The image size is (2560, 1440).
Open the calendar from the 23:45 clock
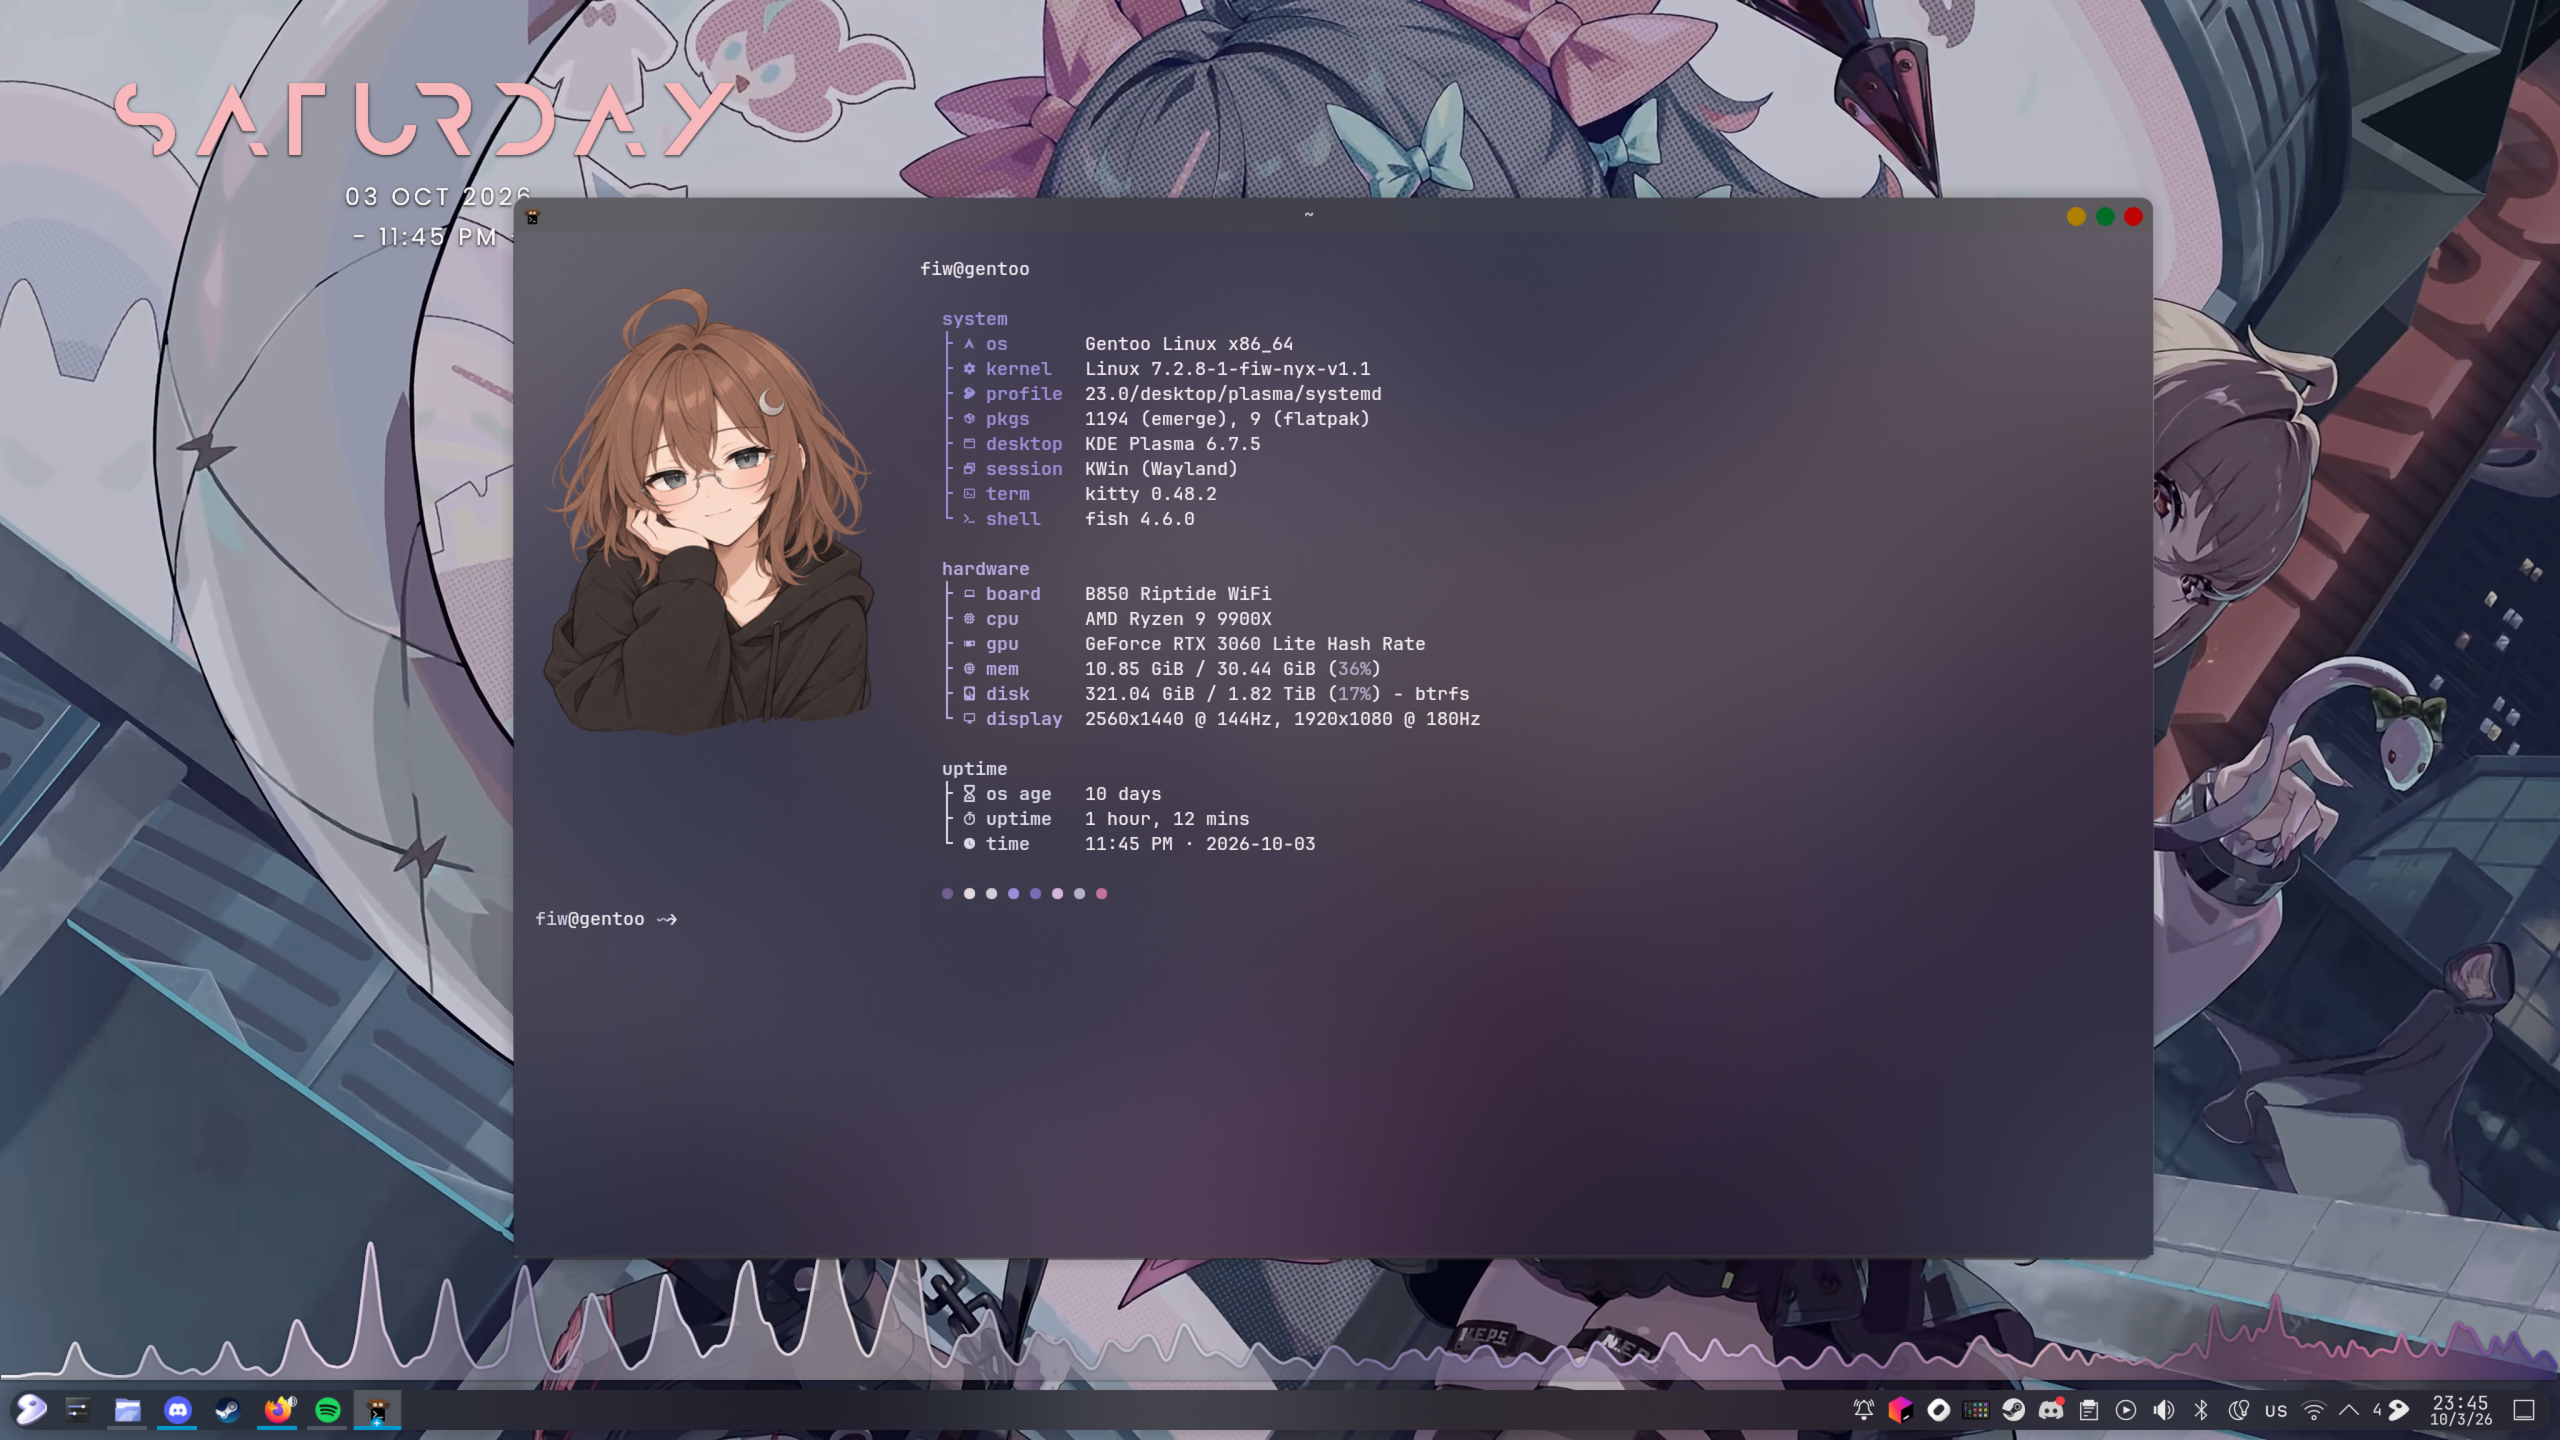tap(2461, 1410)
